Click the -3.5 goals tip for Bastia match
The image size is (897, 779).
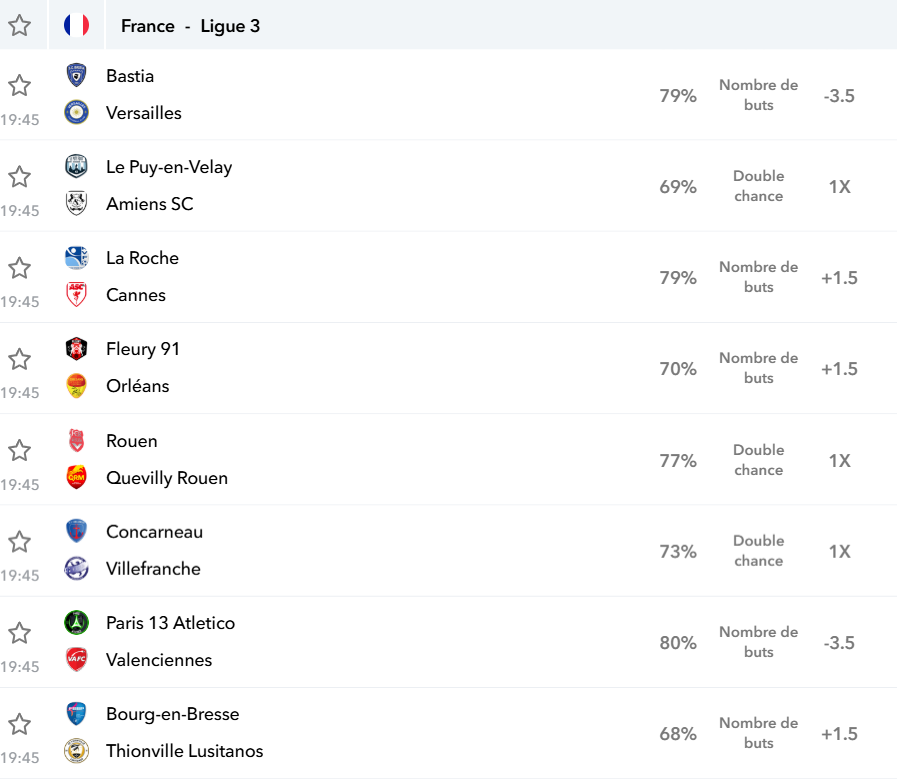pyautogui.click(x=839, y=96)
